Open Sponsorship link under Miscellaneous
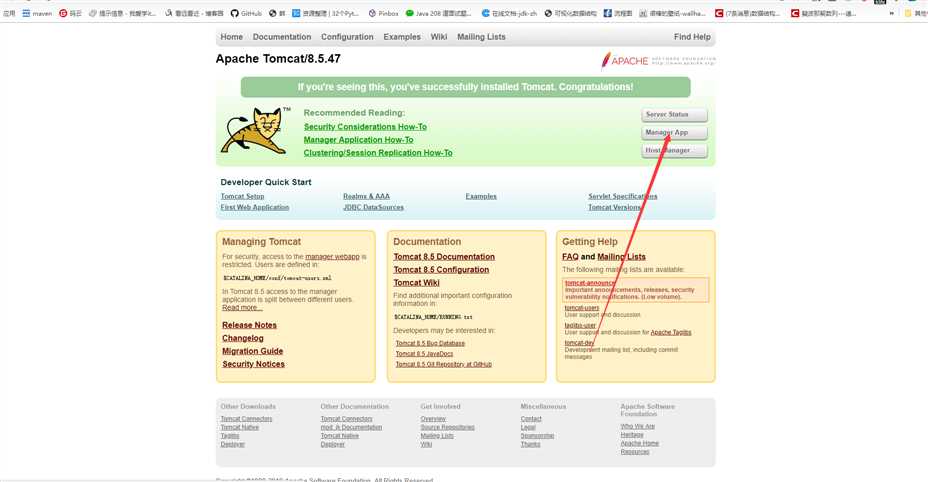Viewport: 928px width, 482px height. click(537, 436)
